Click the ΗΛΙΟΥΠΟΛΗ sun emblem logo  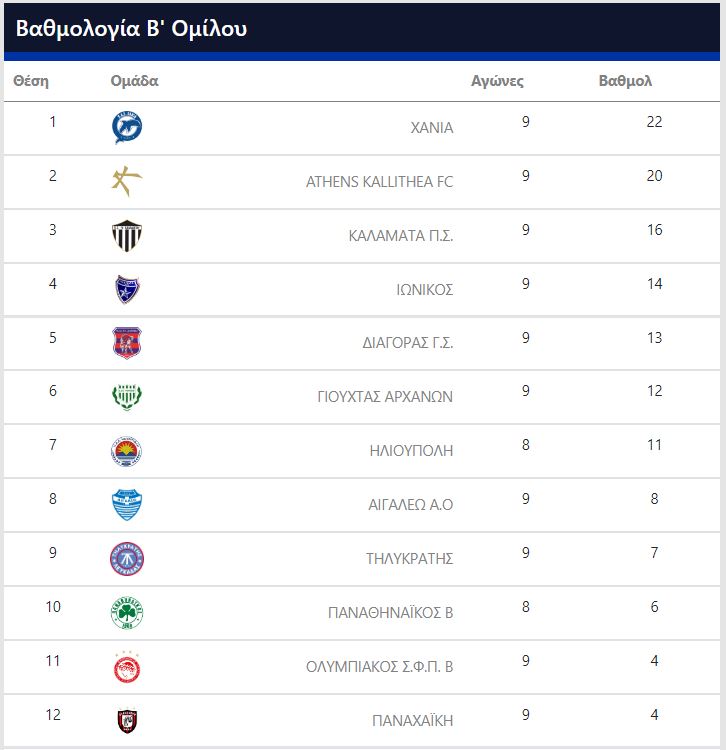click(127, 451)
